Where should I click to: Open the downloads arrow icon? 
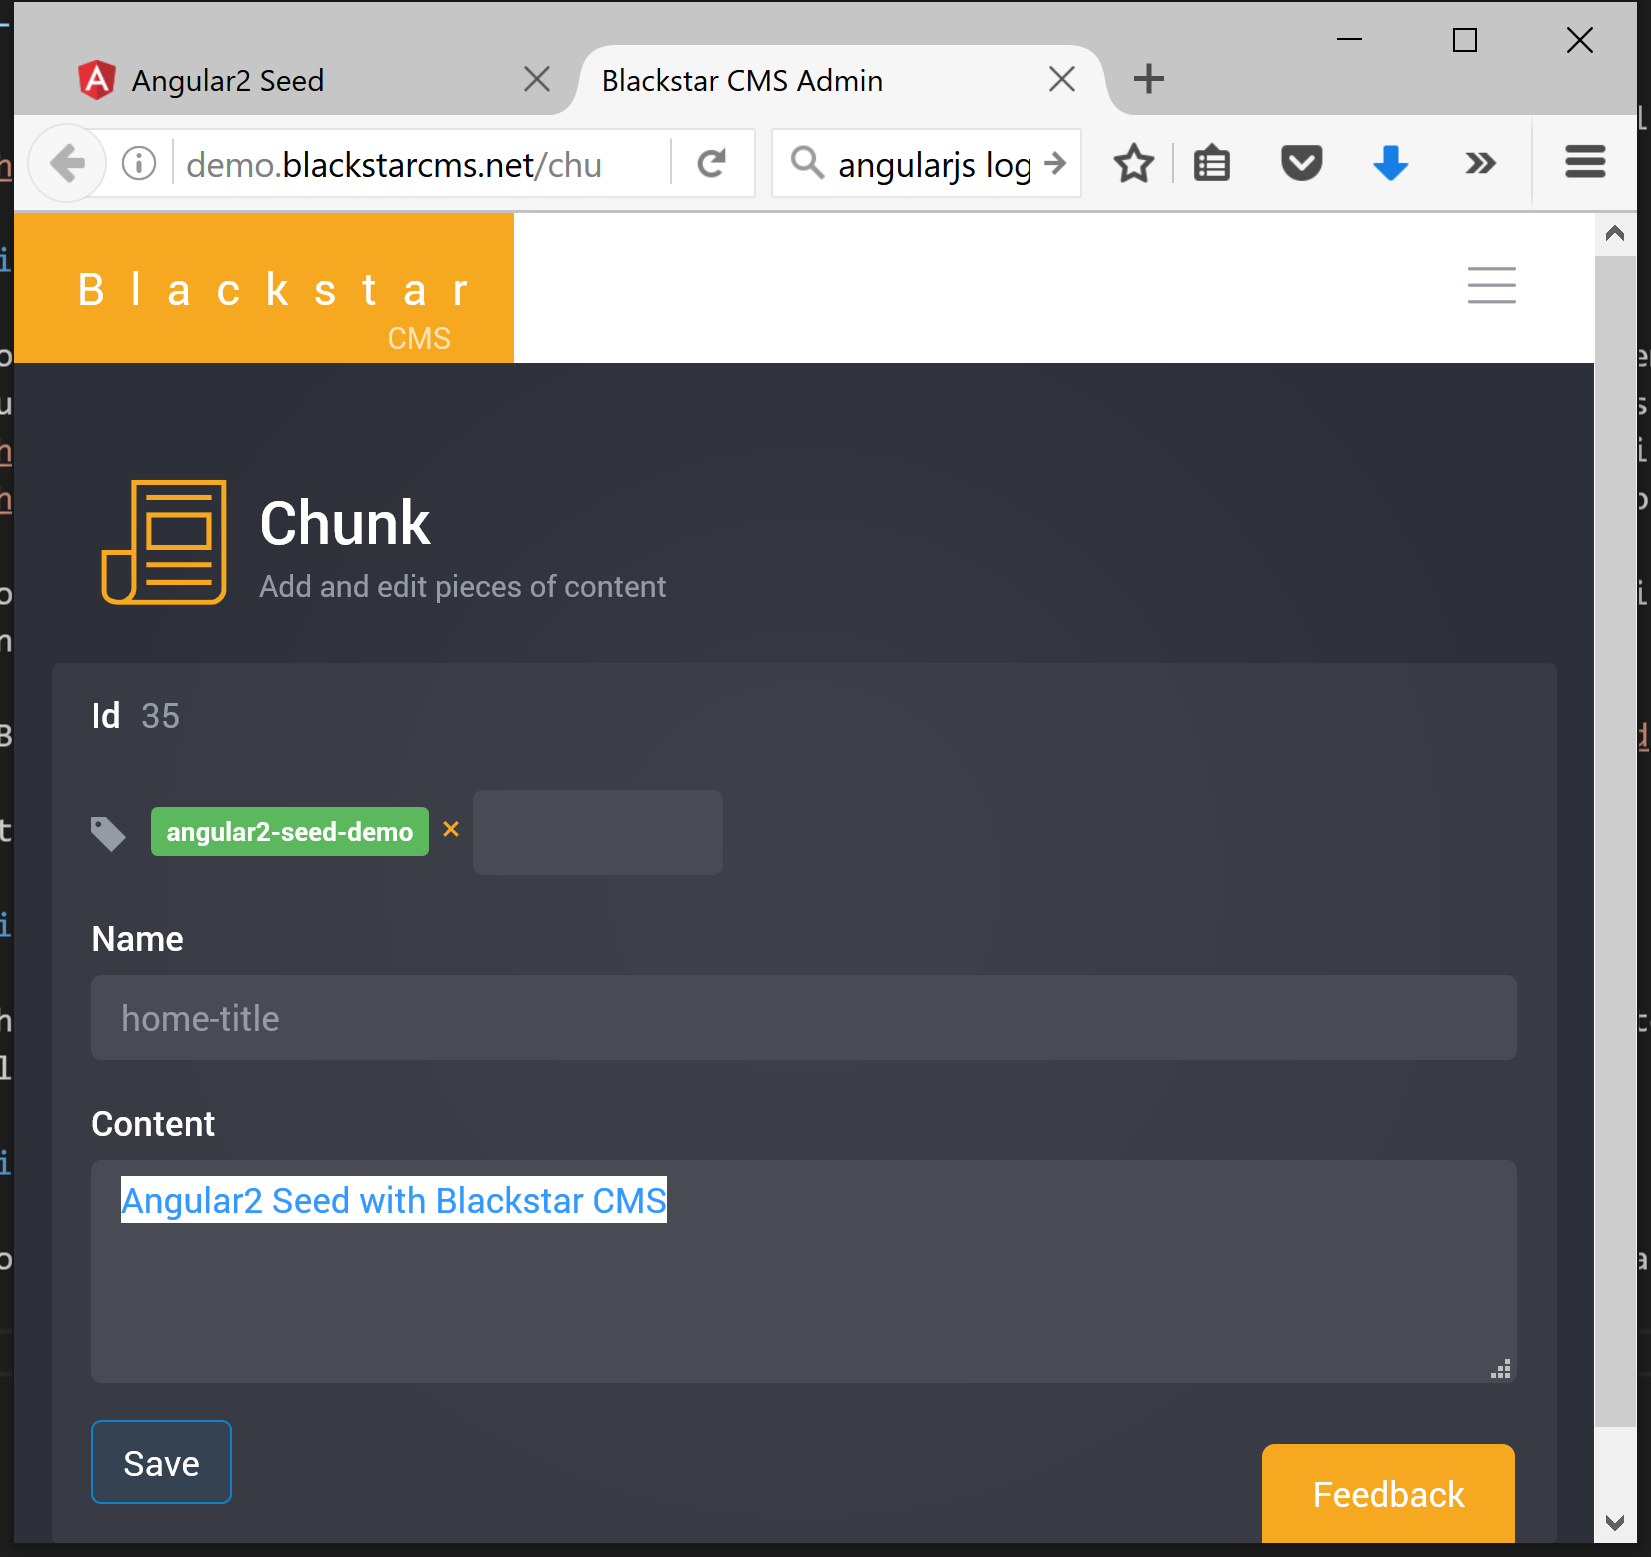tap(1390, 163)
